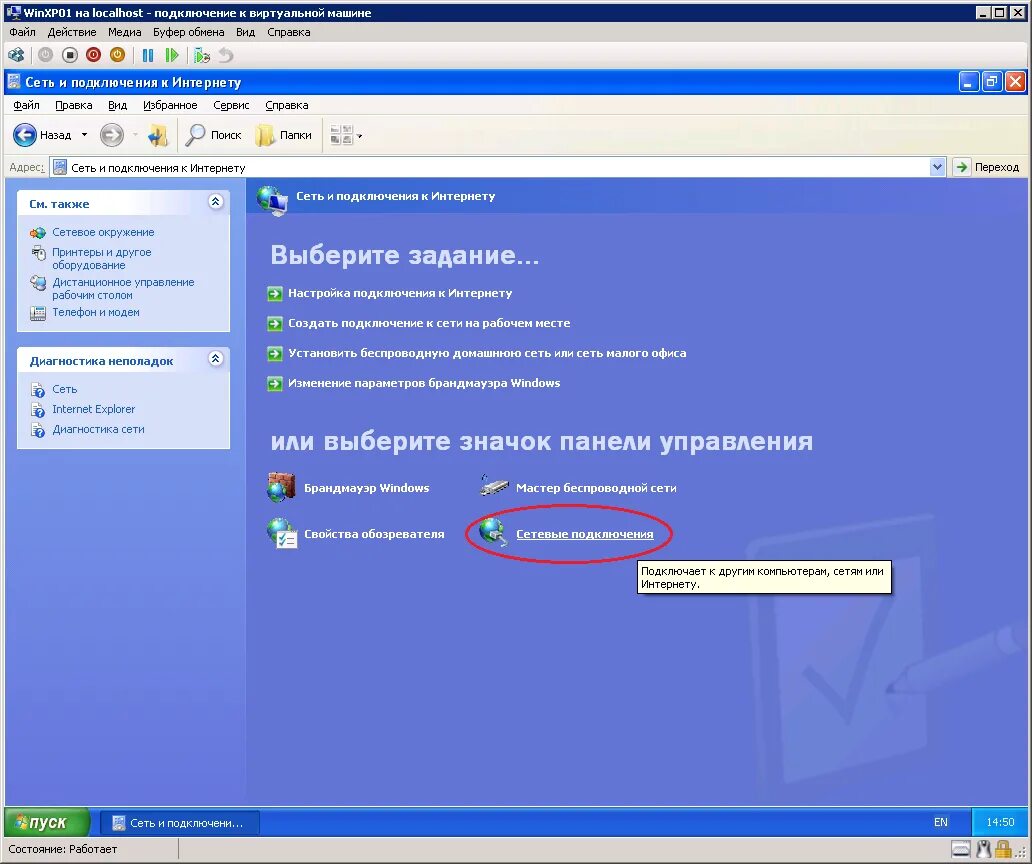Click the grayed Start VM icon
This screenshot has height=864, width=1032.
tap(45, 55)
